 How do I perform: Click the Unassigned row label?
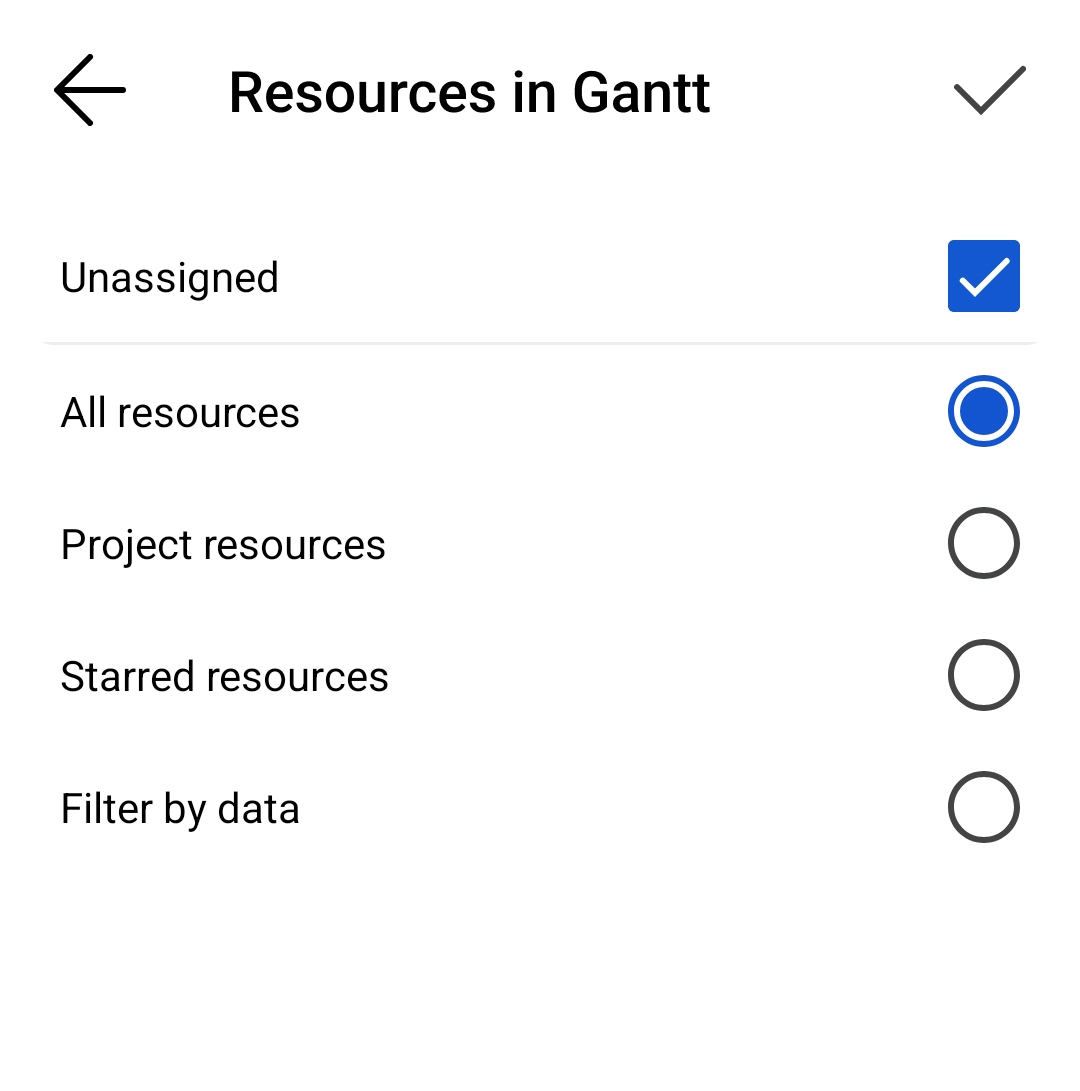(x=169, y=277)
